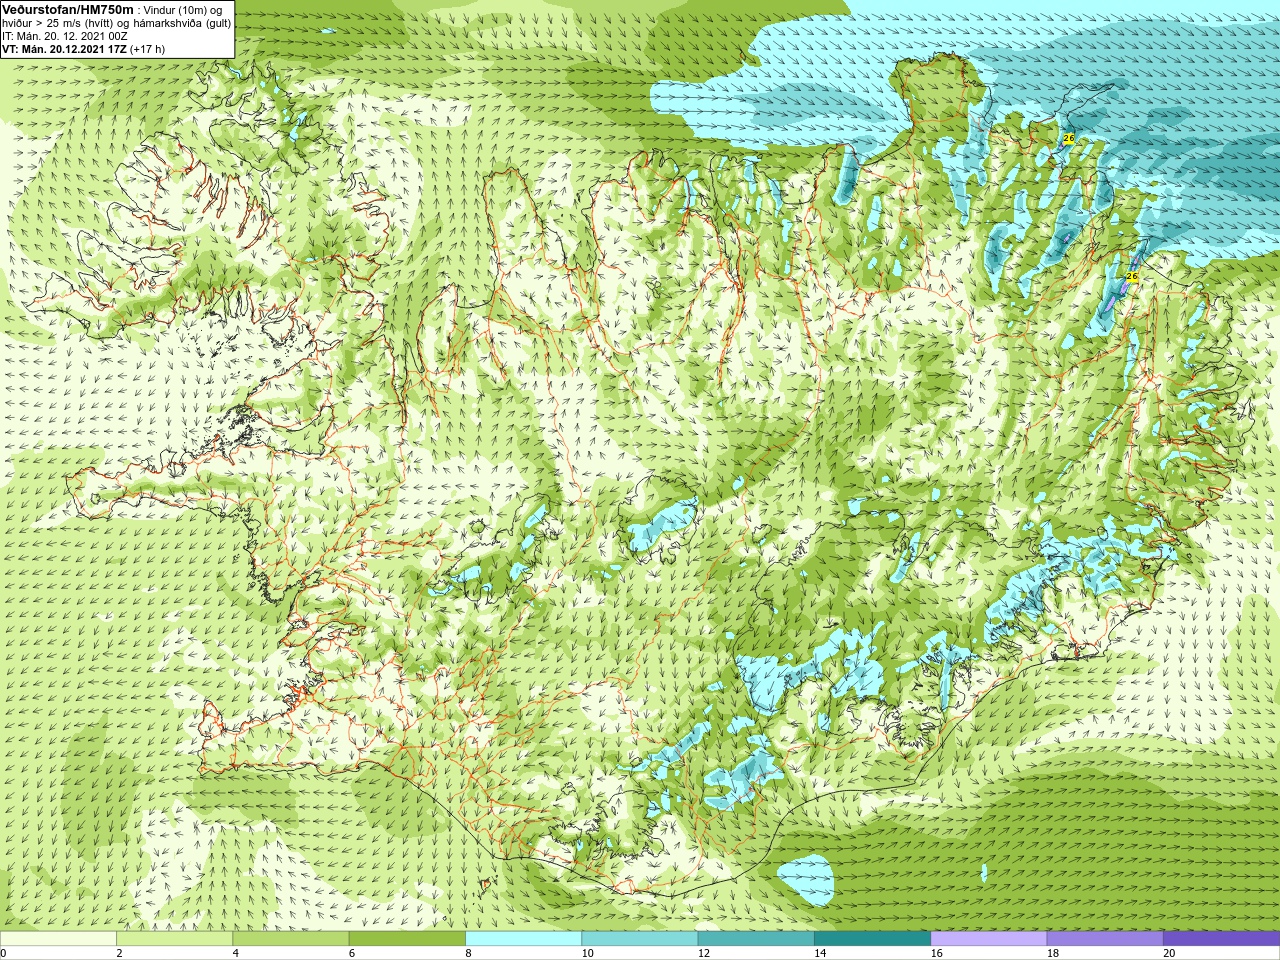The width and height of the screenshot is (1280, 960).
Task: Click the '2' label on the wind scale
Action: tap(119, 953)
